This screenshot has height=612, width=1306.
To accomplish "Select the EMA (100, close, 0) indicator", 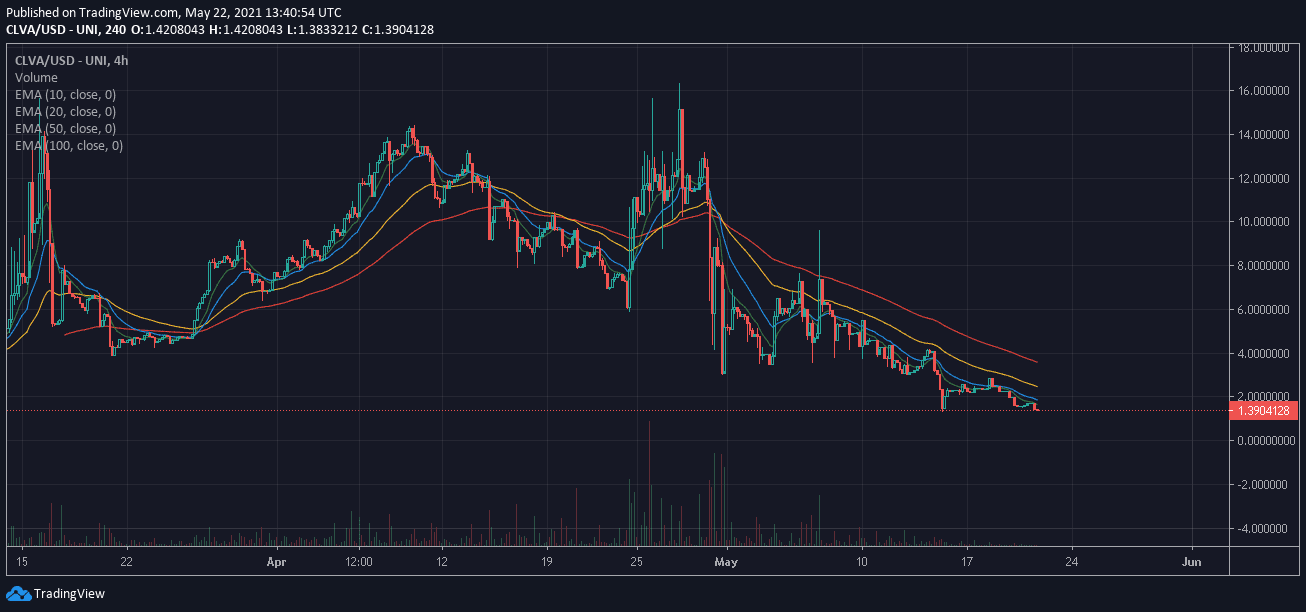I will tap(68, 146).
